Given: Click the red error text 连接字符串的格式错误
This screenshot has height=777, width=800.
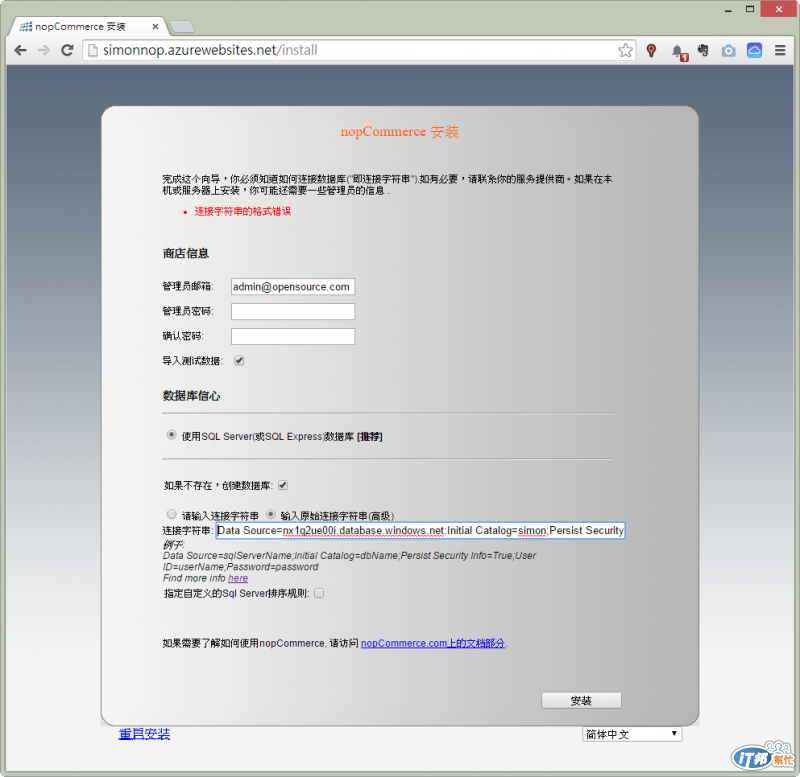Looking at the screenshot, I should pyautogui.click(x=242, y=211).
